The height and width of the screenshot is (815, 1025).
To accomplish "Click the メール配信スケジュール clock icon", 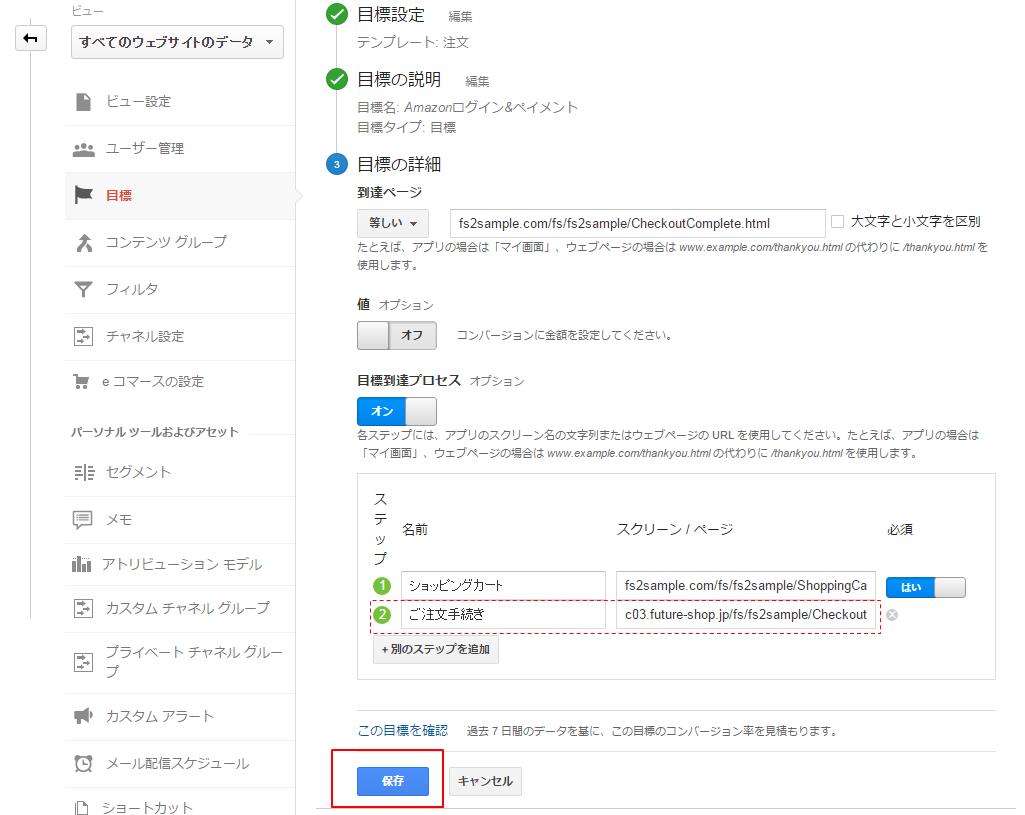I will point(83,763).
